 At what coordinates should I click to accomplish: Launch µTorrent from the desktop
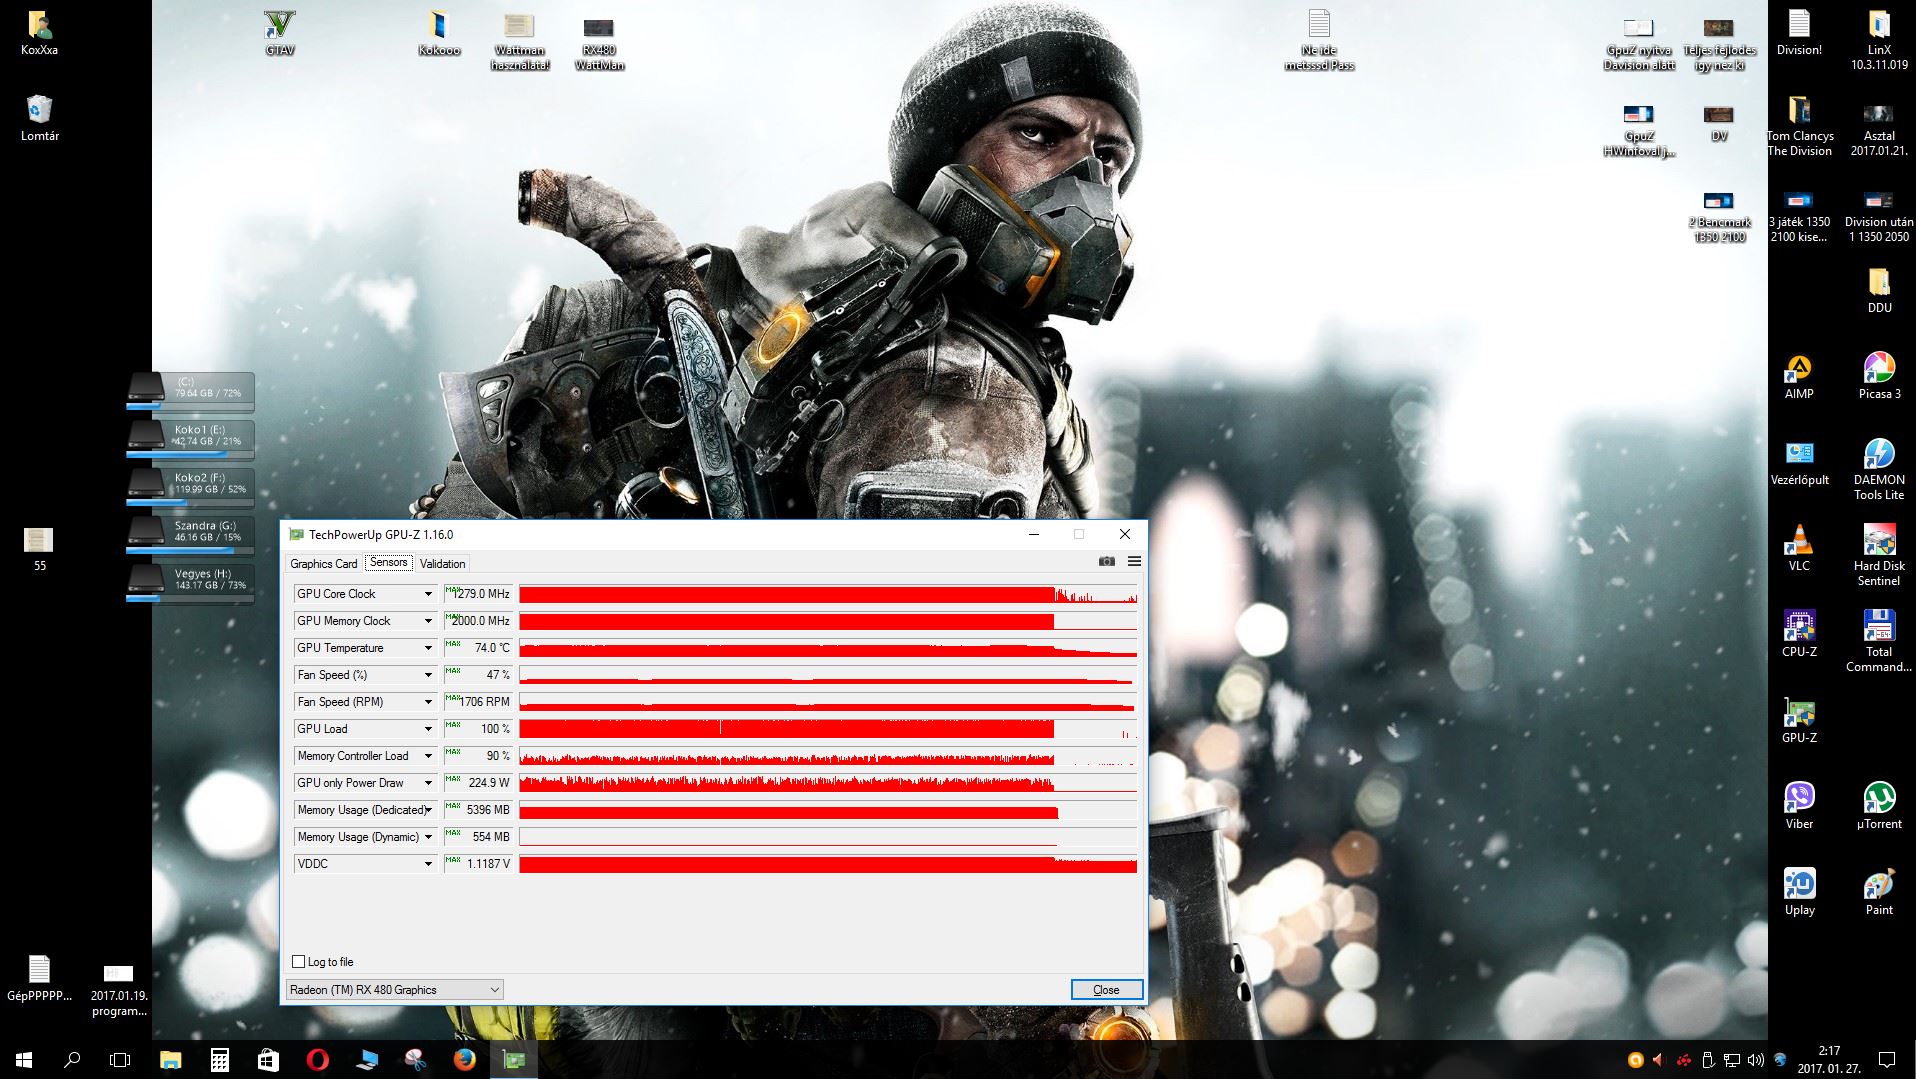click(1879, 807)
